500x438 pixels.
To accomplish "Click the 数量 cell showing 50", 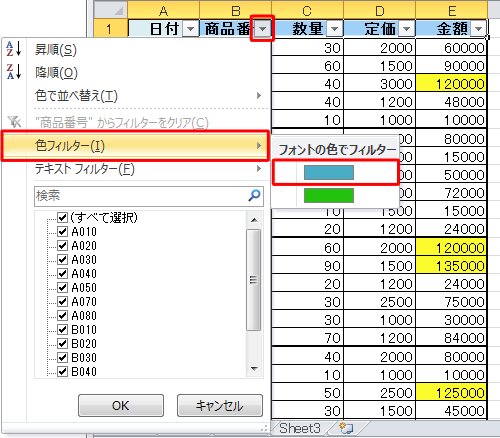I will click(x=307, y=393).
